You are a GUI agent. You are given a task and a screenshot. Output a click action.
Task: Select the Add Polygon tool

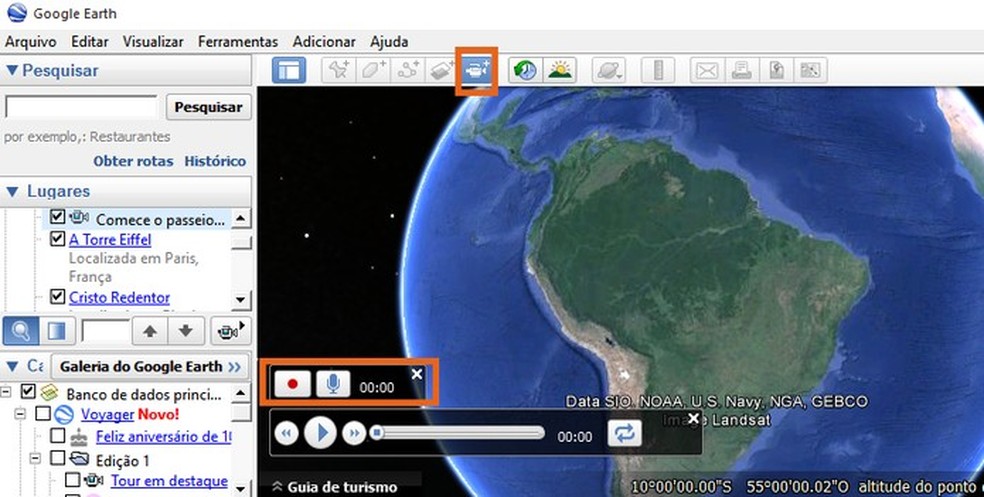point(373,70)
